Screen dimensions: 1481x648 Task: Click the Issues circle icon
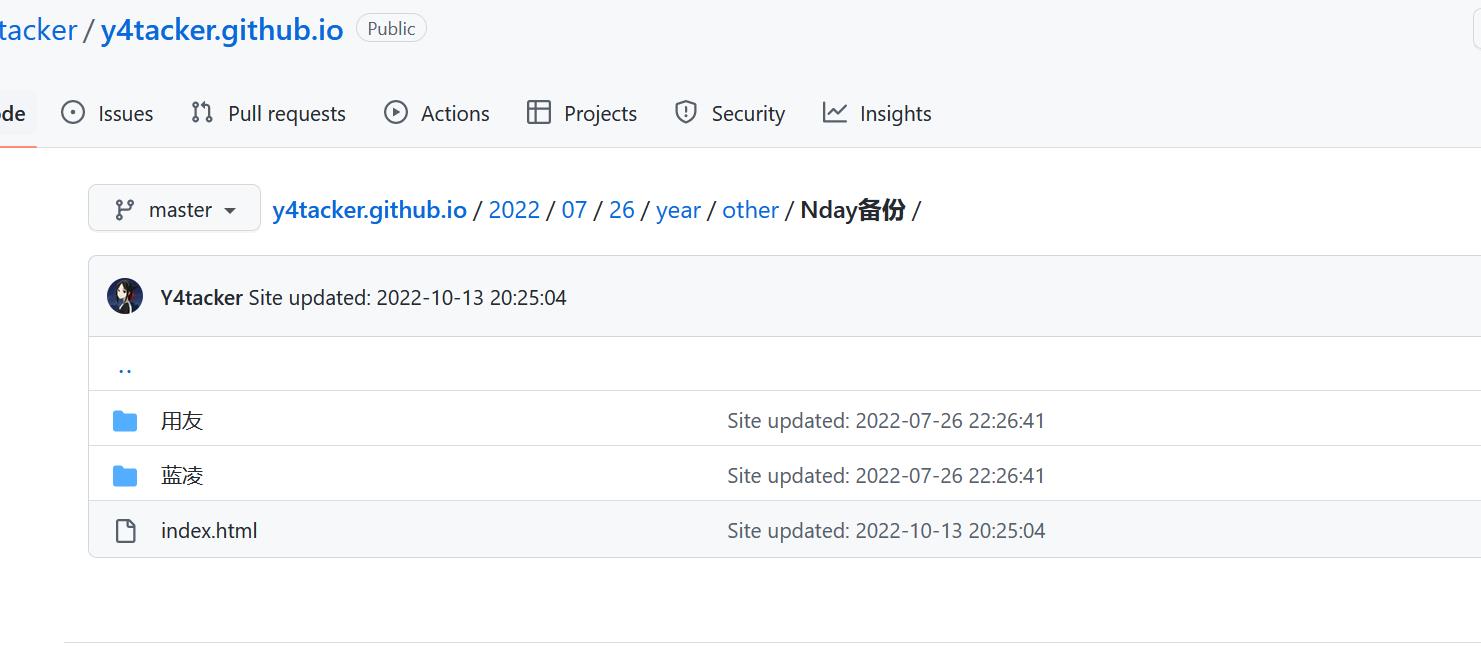click(x=73, y=113)
